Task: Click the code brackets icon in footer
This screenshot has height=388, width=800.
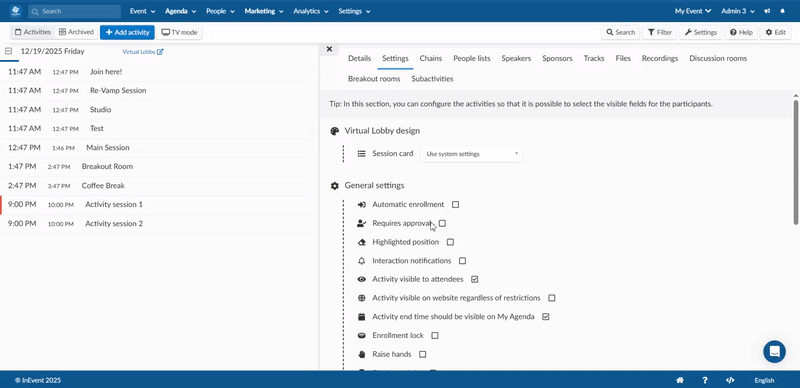Action: tap(730, 380)
